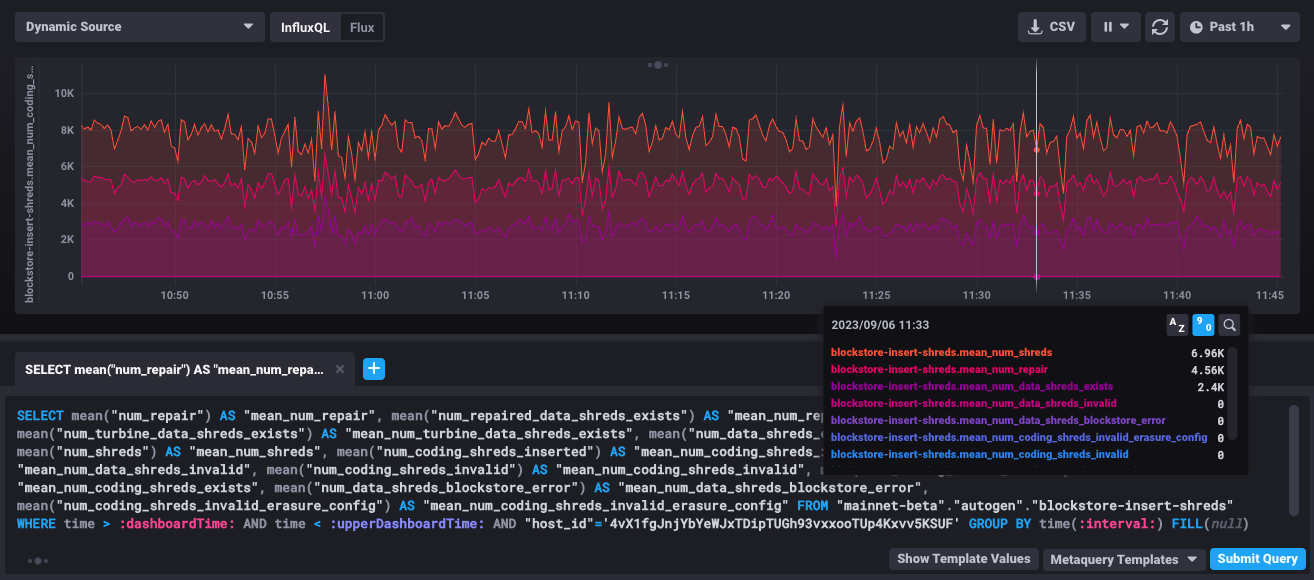The height and width of the screenshot is (580, 1314).
Task: Click Show Template Values
Action: coord(963,559)
